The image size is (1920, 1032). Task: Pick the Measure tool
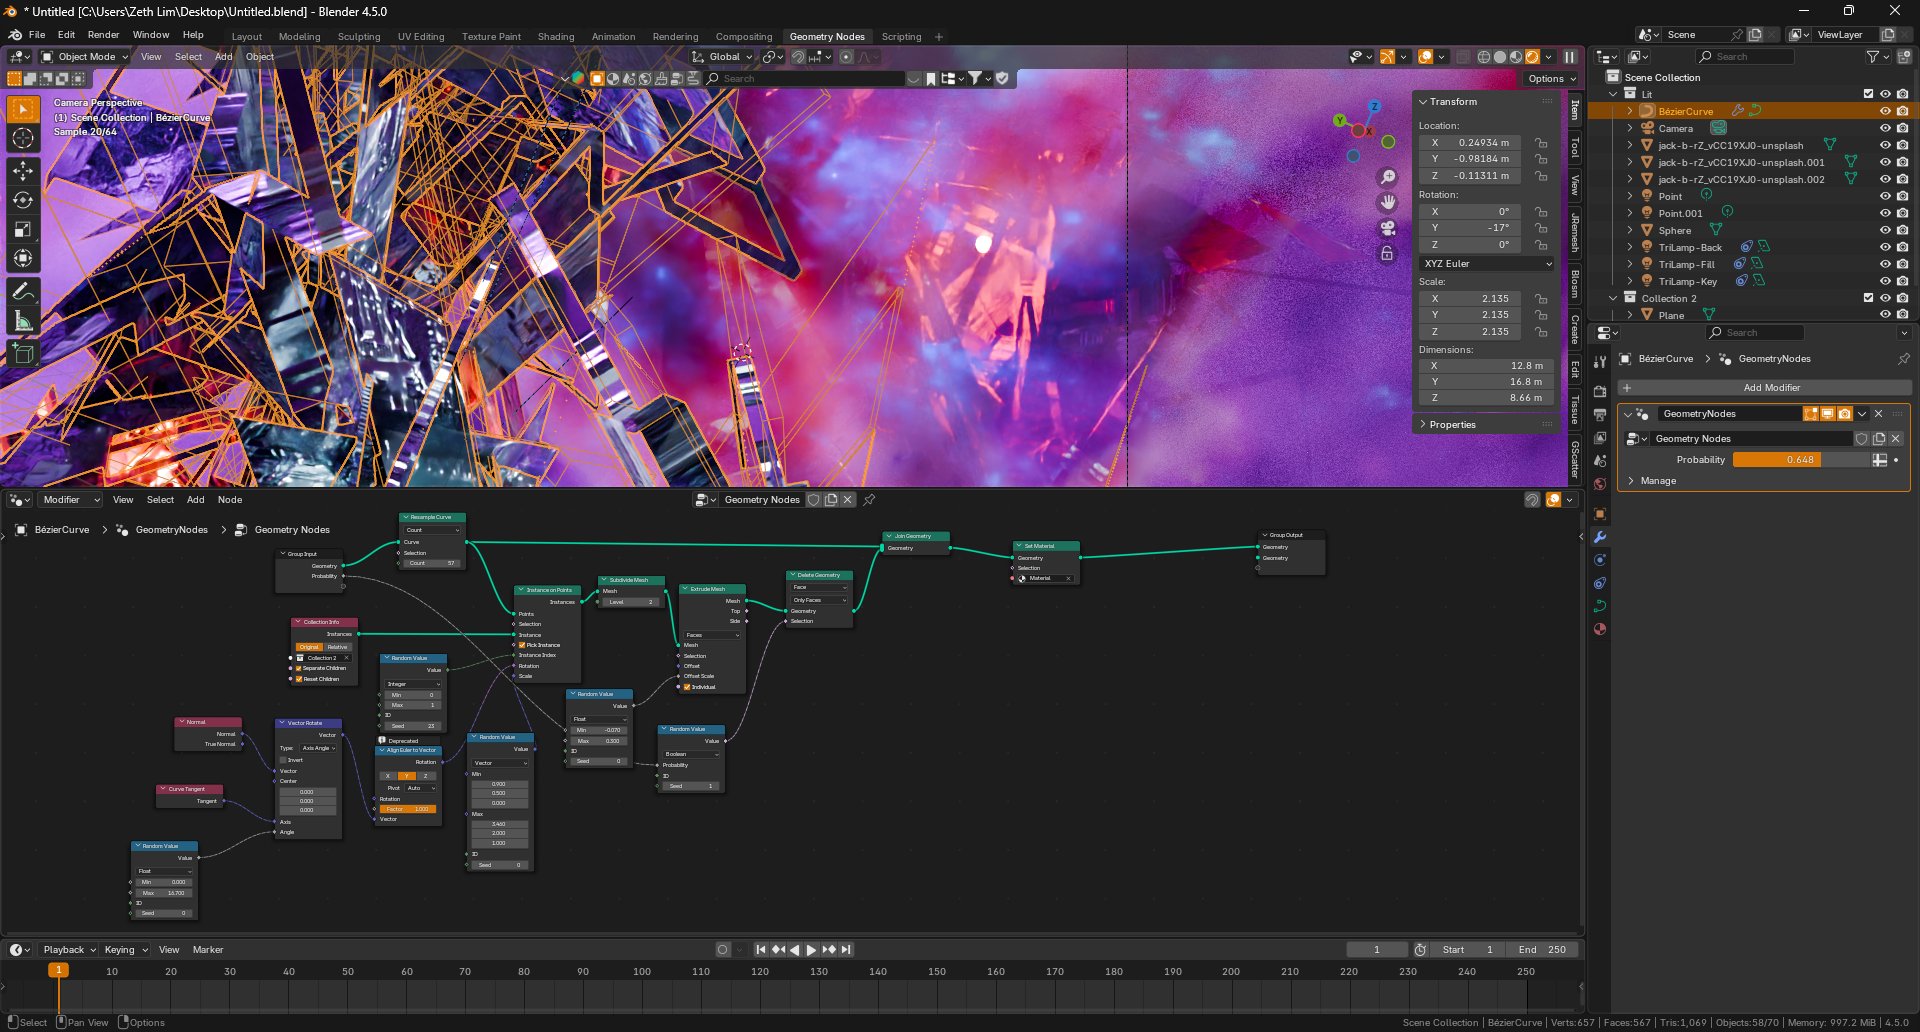coord(23,321)
